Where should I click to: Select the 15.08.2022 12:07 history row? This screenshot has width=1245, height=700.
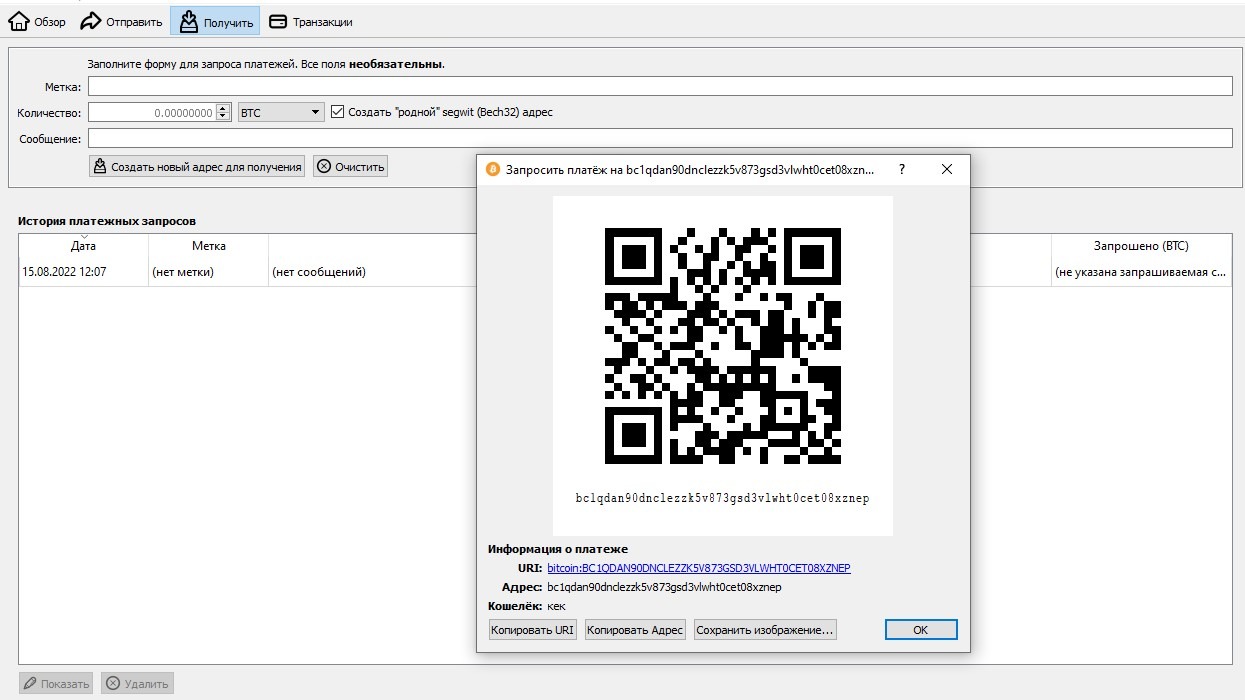coord(625,272)
